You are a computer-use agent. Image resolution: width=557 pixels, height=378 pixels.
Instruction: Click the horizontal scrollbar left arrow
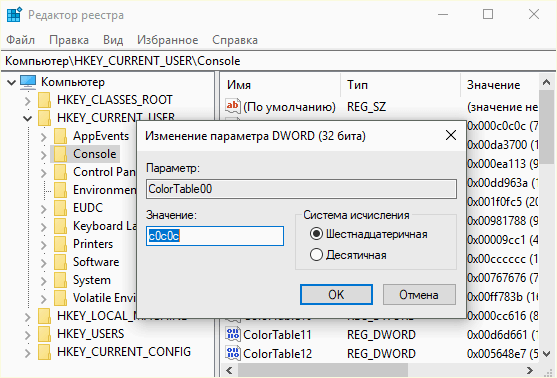coord(229,370)
